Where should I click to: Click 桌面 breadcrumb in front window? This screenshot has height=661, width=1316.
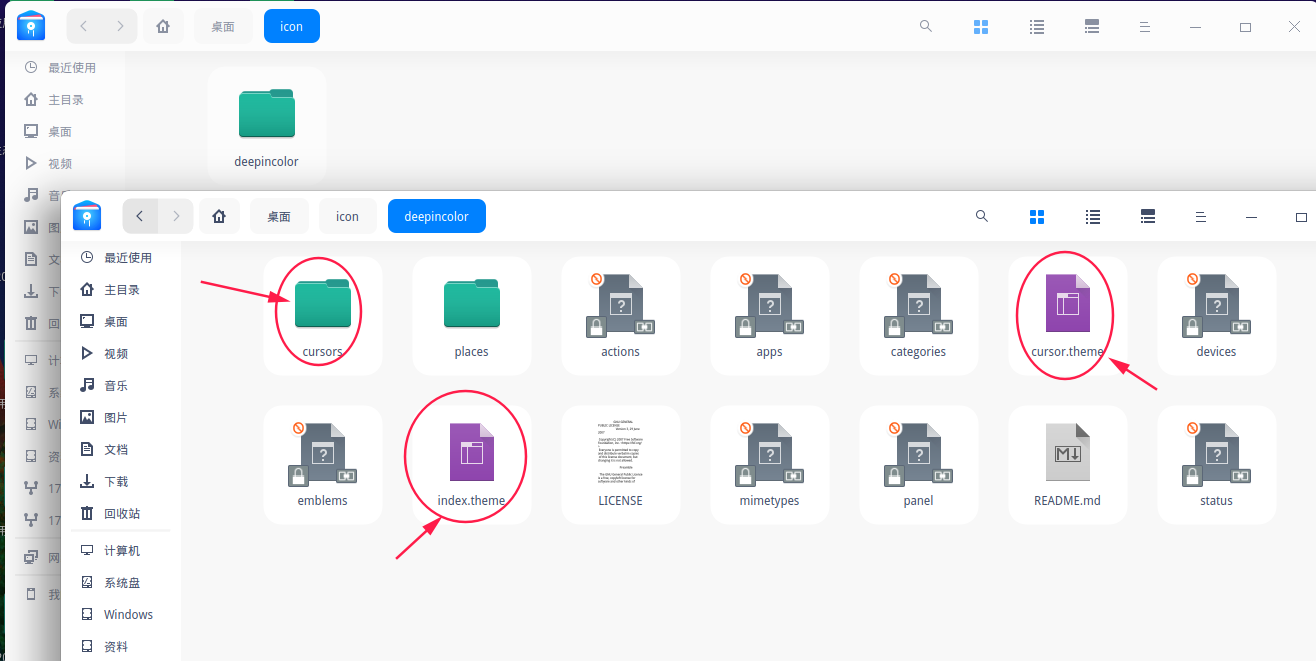pyautogui.click(x=279, y=216)
